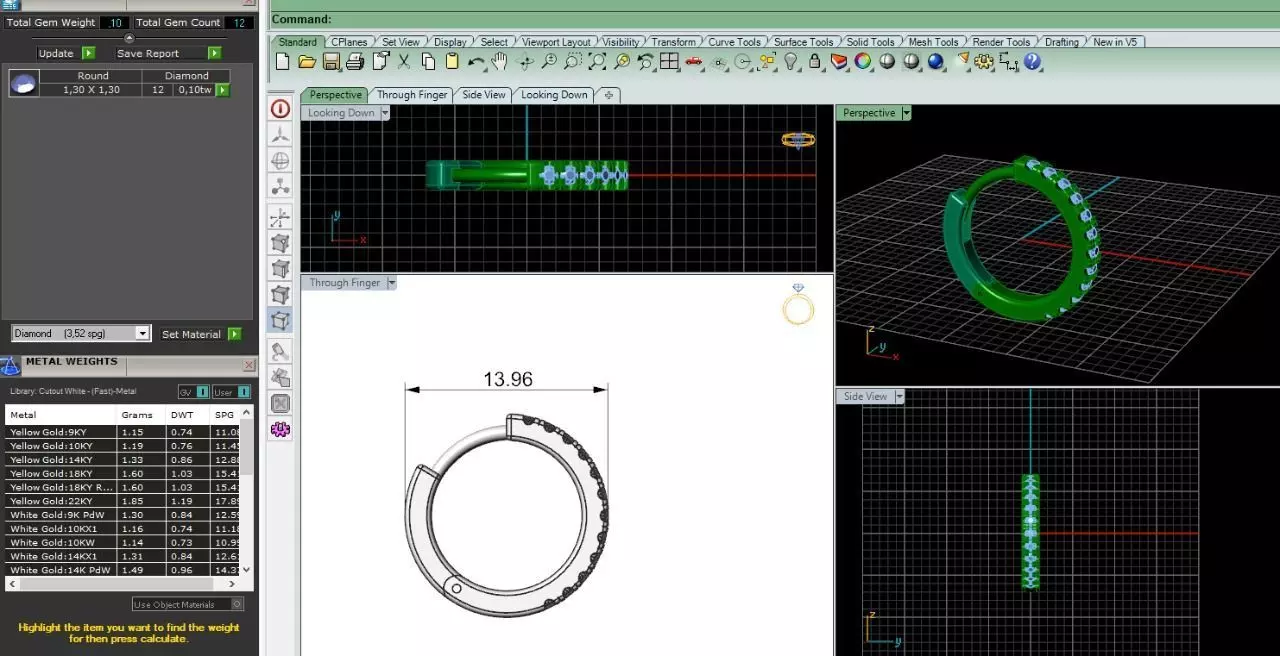This screenshot has width=1280, height=656.
Task: Open the document properties icon
Action: [x=380, y=62]
